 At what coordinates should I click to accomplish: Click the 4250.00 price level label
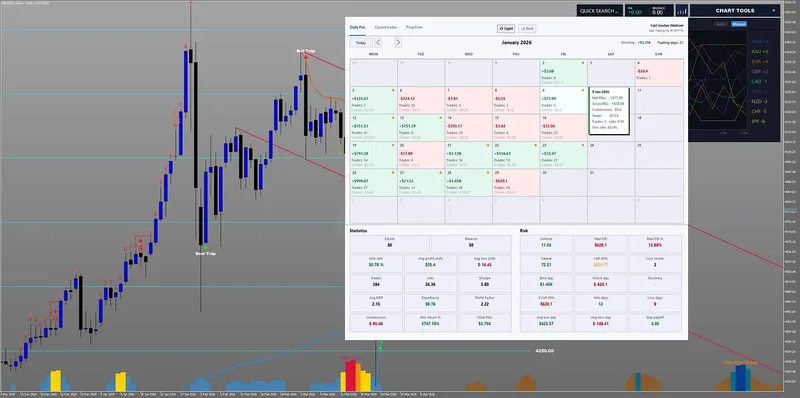[545, 351]
